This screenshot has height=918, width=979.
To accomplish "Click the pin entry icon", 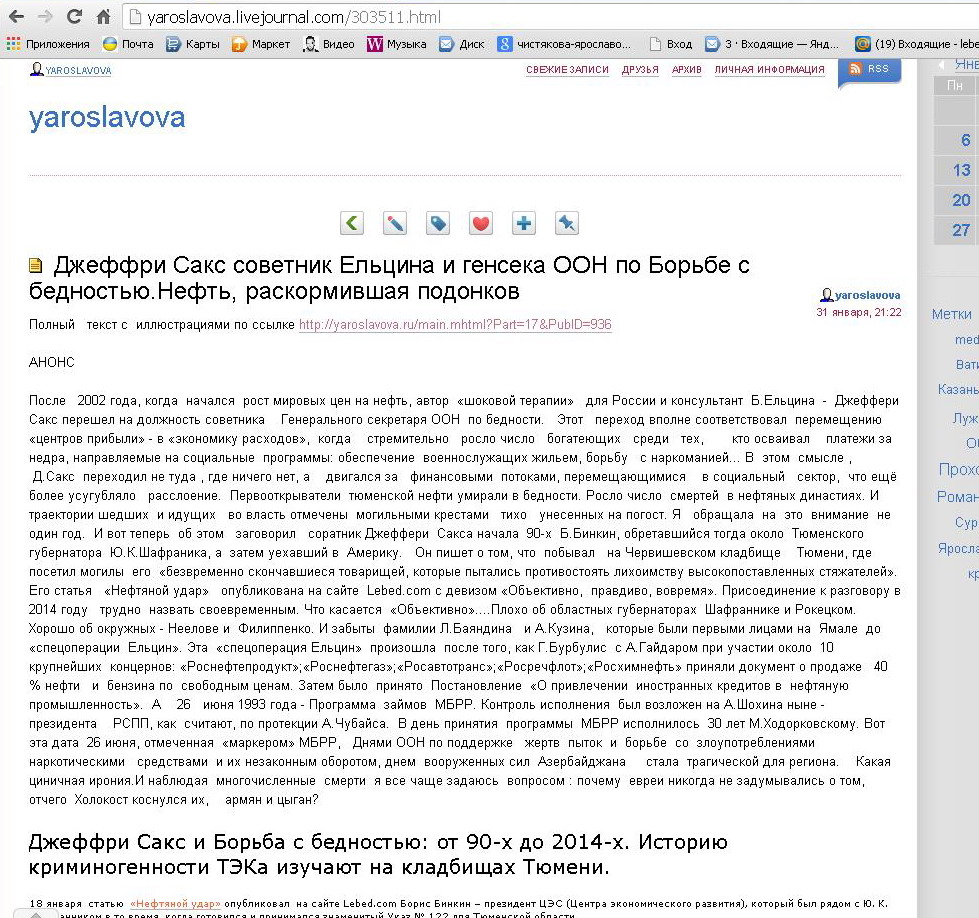I will (567, 223).
